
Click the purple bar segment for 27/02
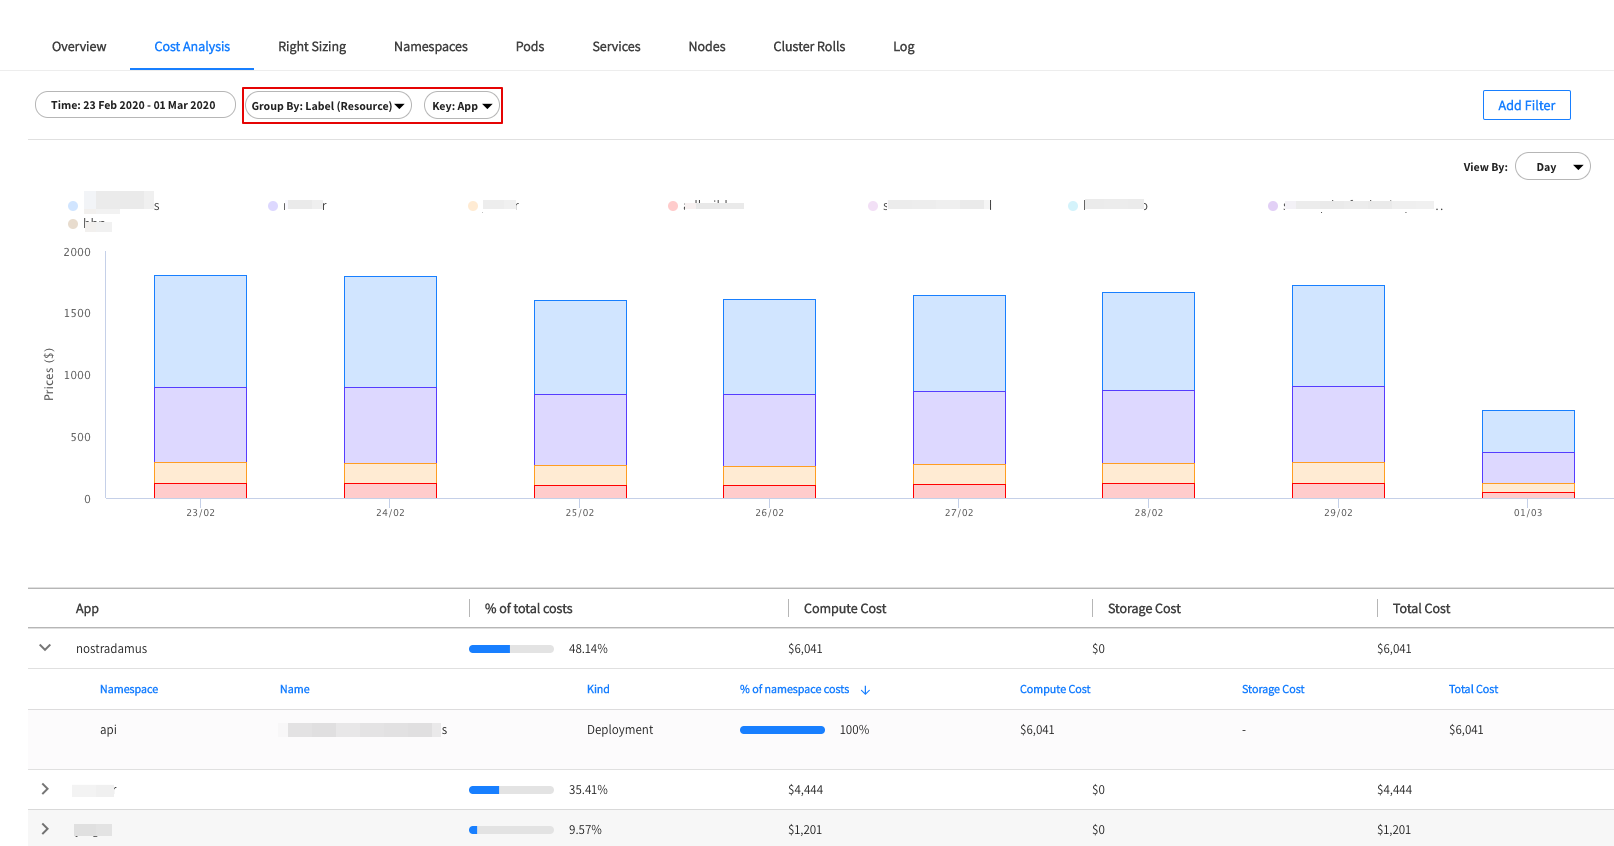click(x=959, y=427)
